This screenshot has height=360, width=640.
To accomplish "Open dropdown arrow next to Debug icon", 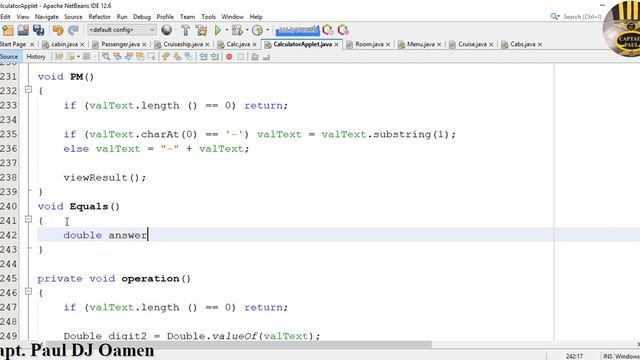I will tap(247, 30).
